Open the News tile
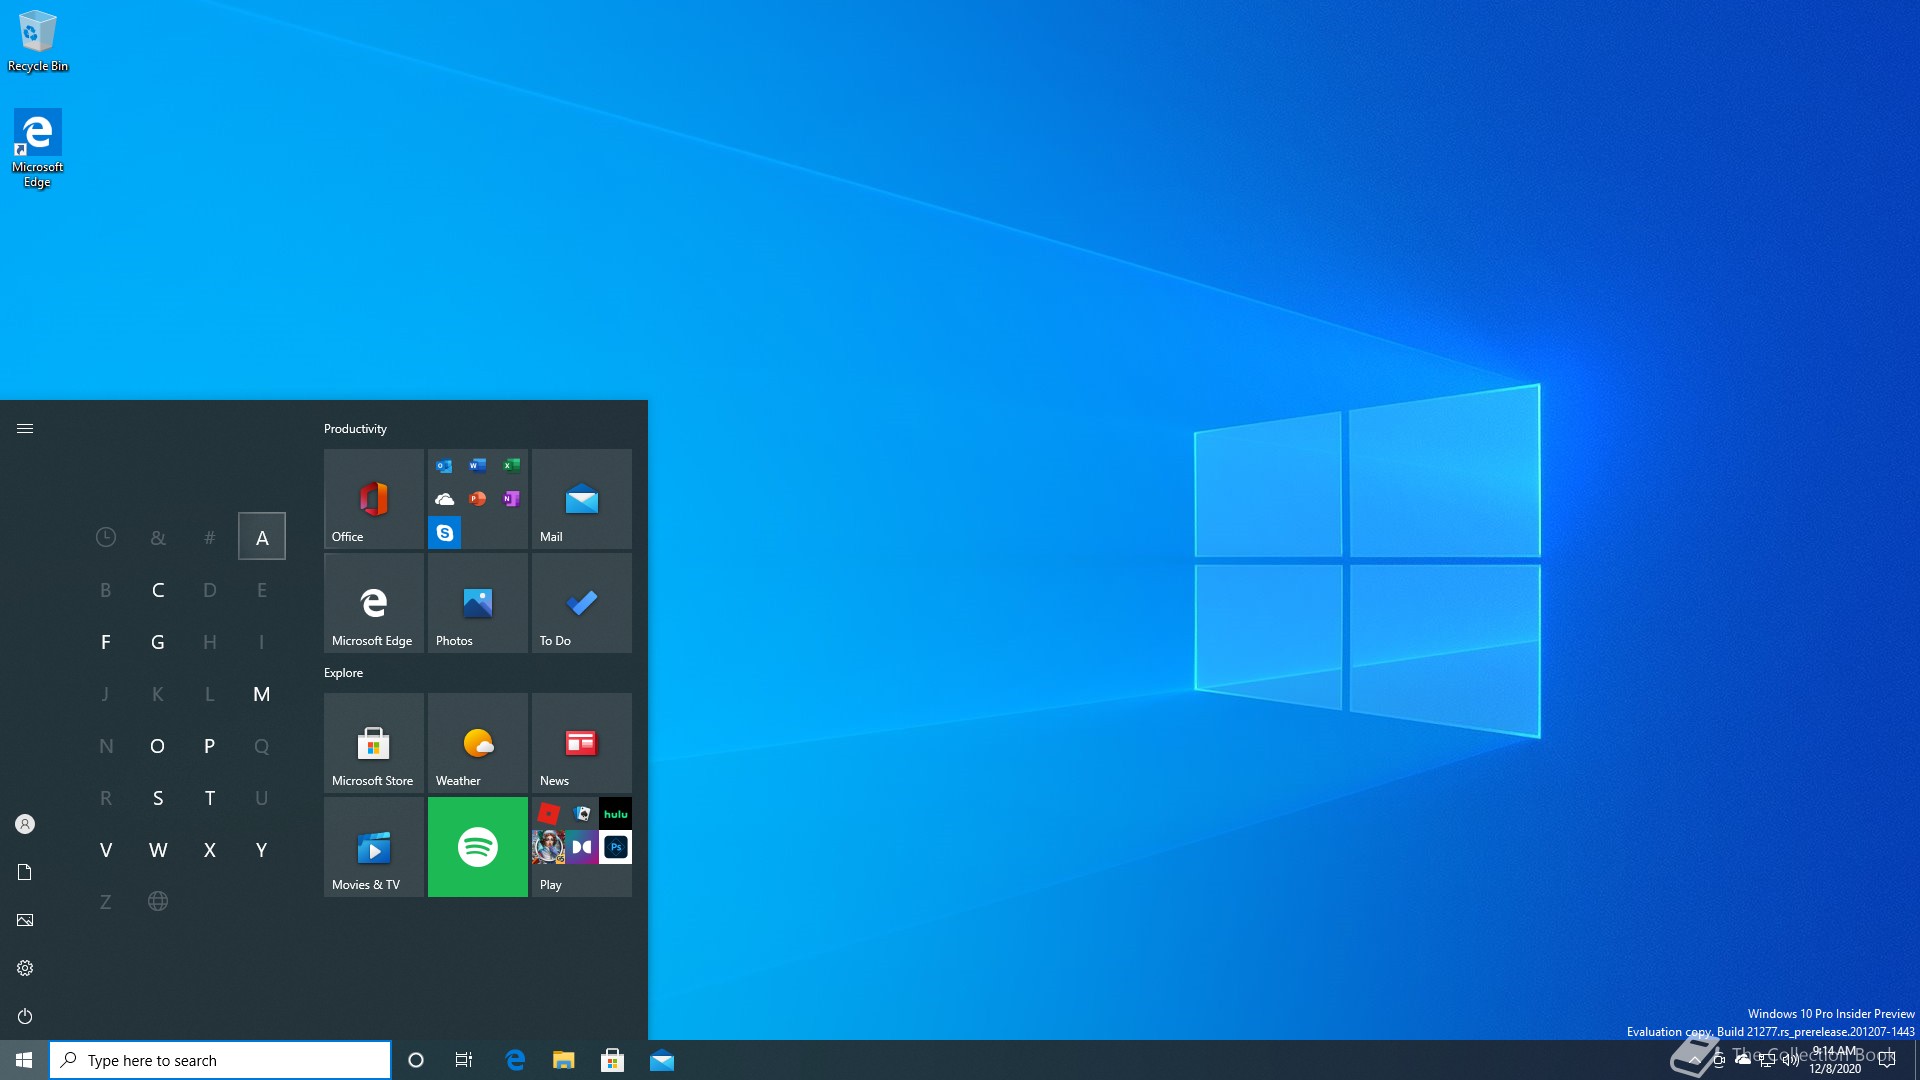1920x1080 pixels. pyautogui.click(x=581, y=743)
